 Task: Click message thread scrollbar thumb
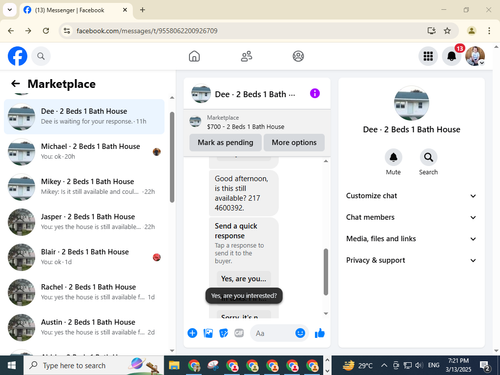pos(326,272)
